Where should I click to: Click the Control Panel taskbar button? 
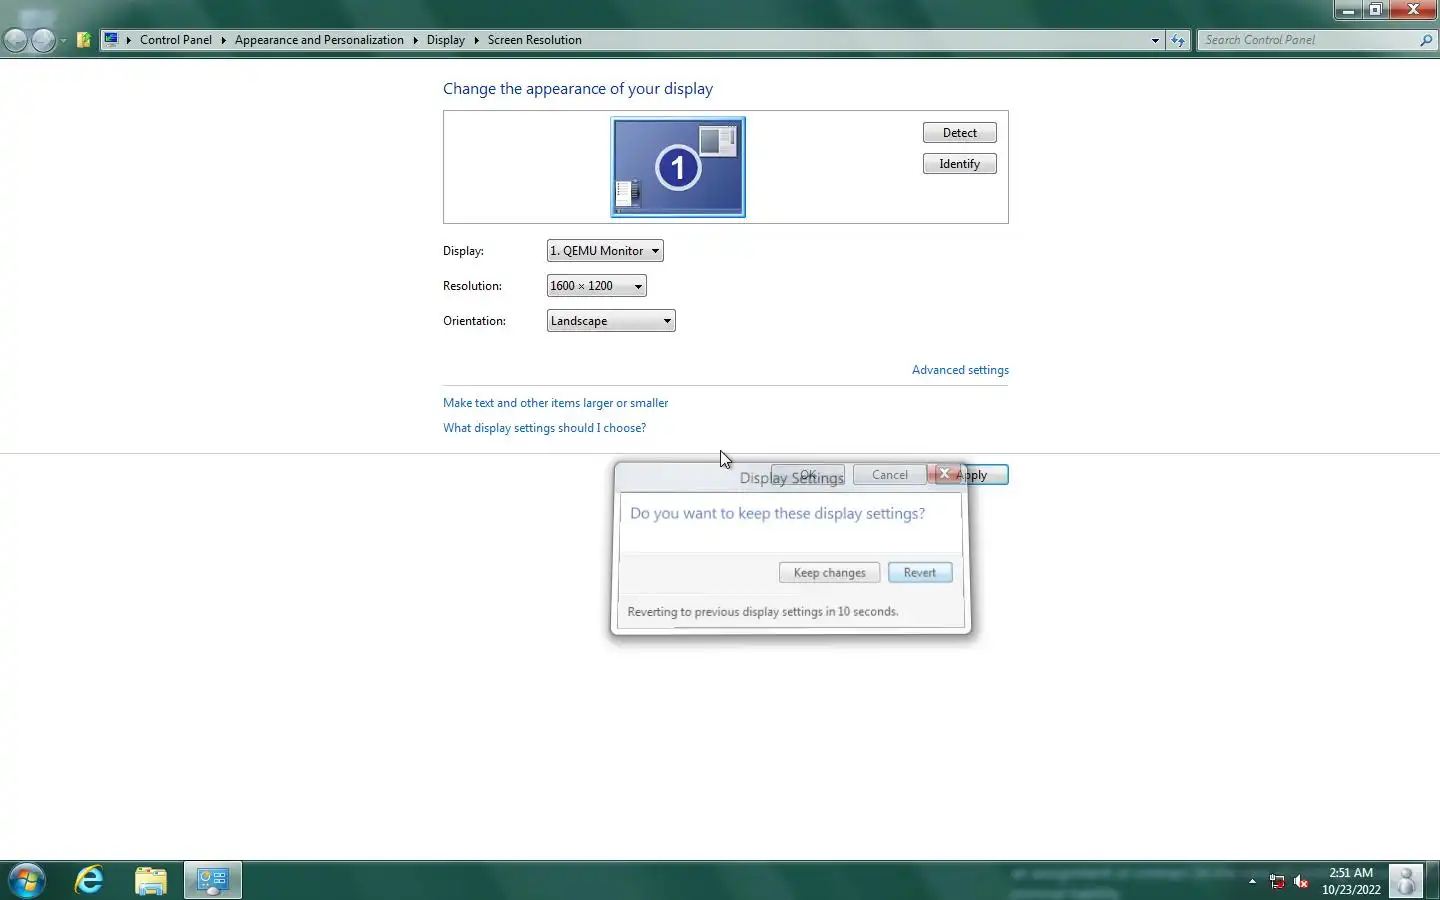coord(212,880)
